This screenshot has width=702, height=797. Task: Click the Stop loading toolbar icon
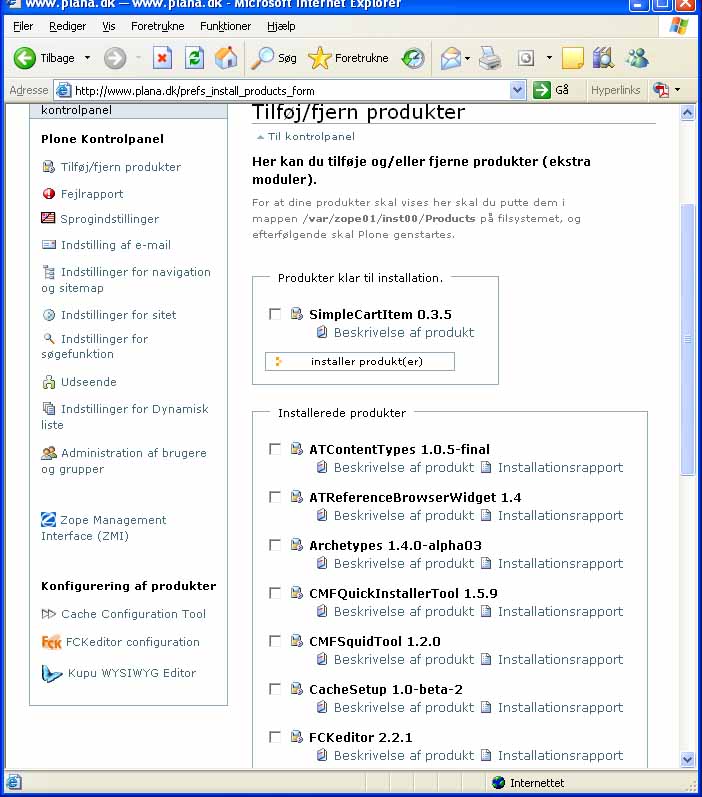tap(163, 58)
